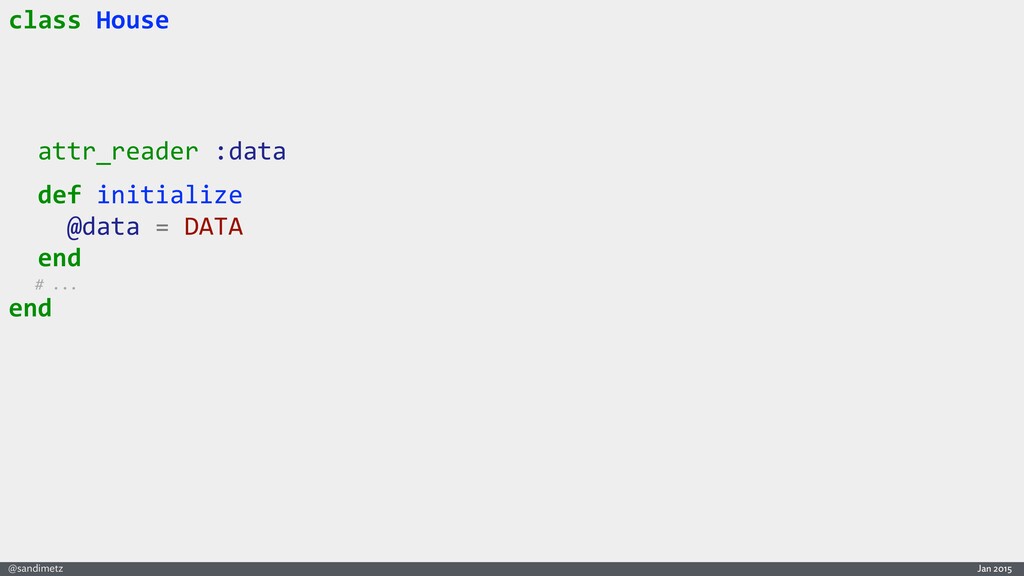Click the @data instance variable
This screenshot has width=1024, height=576.
[x=103, y=227]
